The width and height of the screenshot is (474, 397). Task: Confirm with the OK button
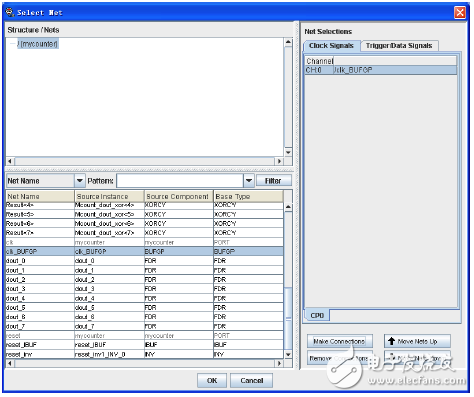click(212, 380)
